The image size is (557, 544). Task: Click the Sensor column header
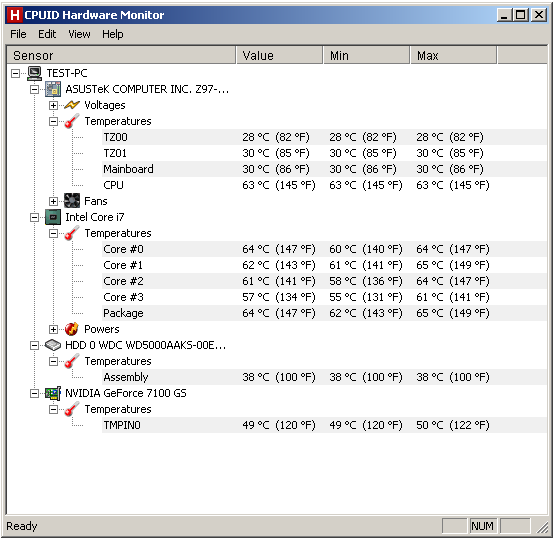point(121,55)
